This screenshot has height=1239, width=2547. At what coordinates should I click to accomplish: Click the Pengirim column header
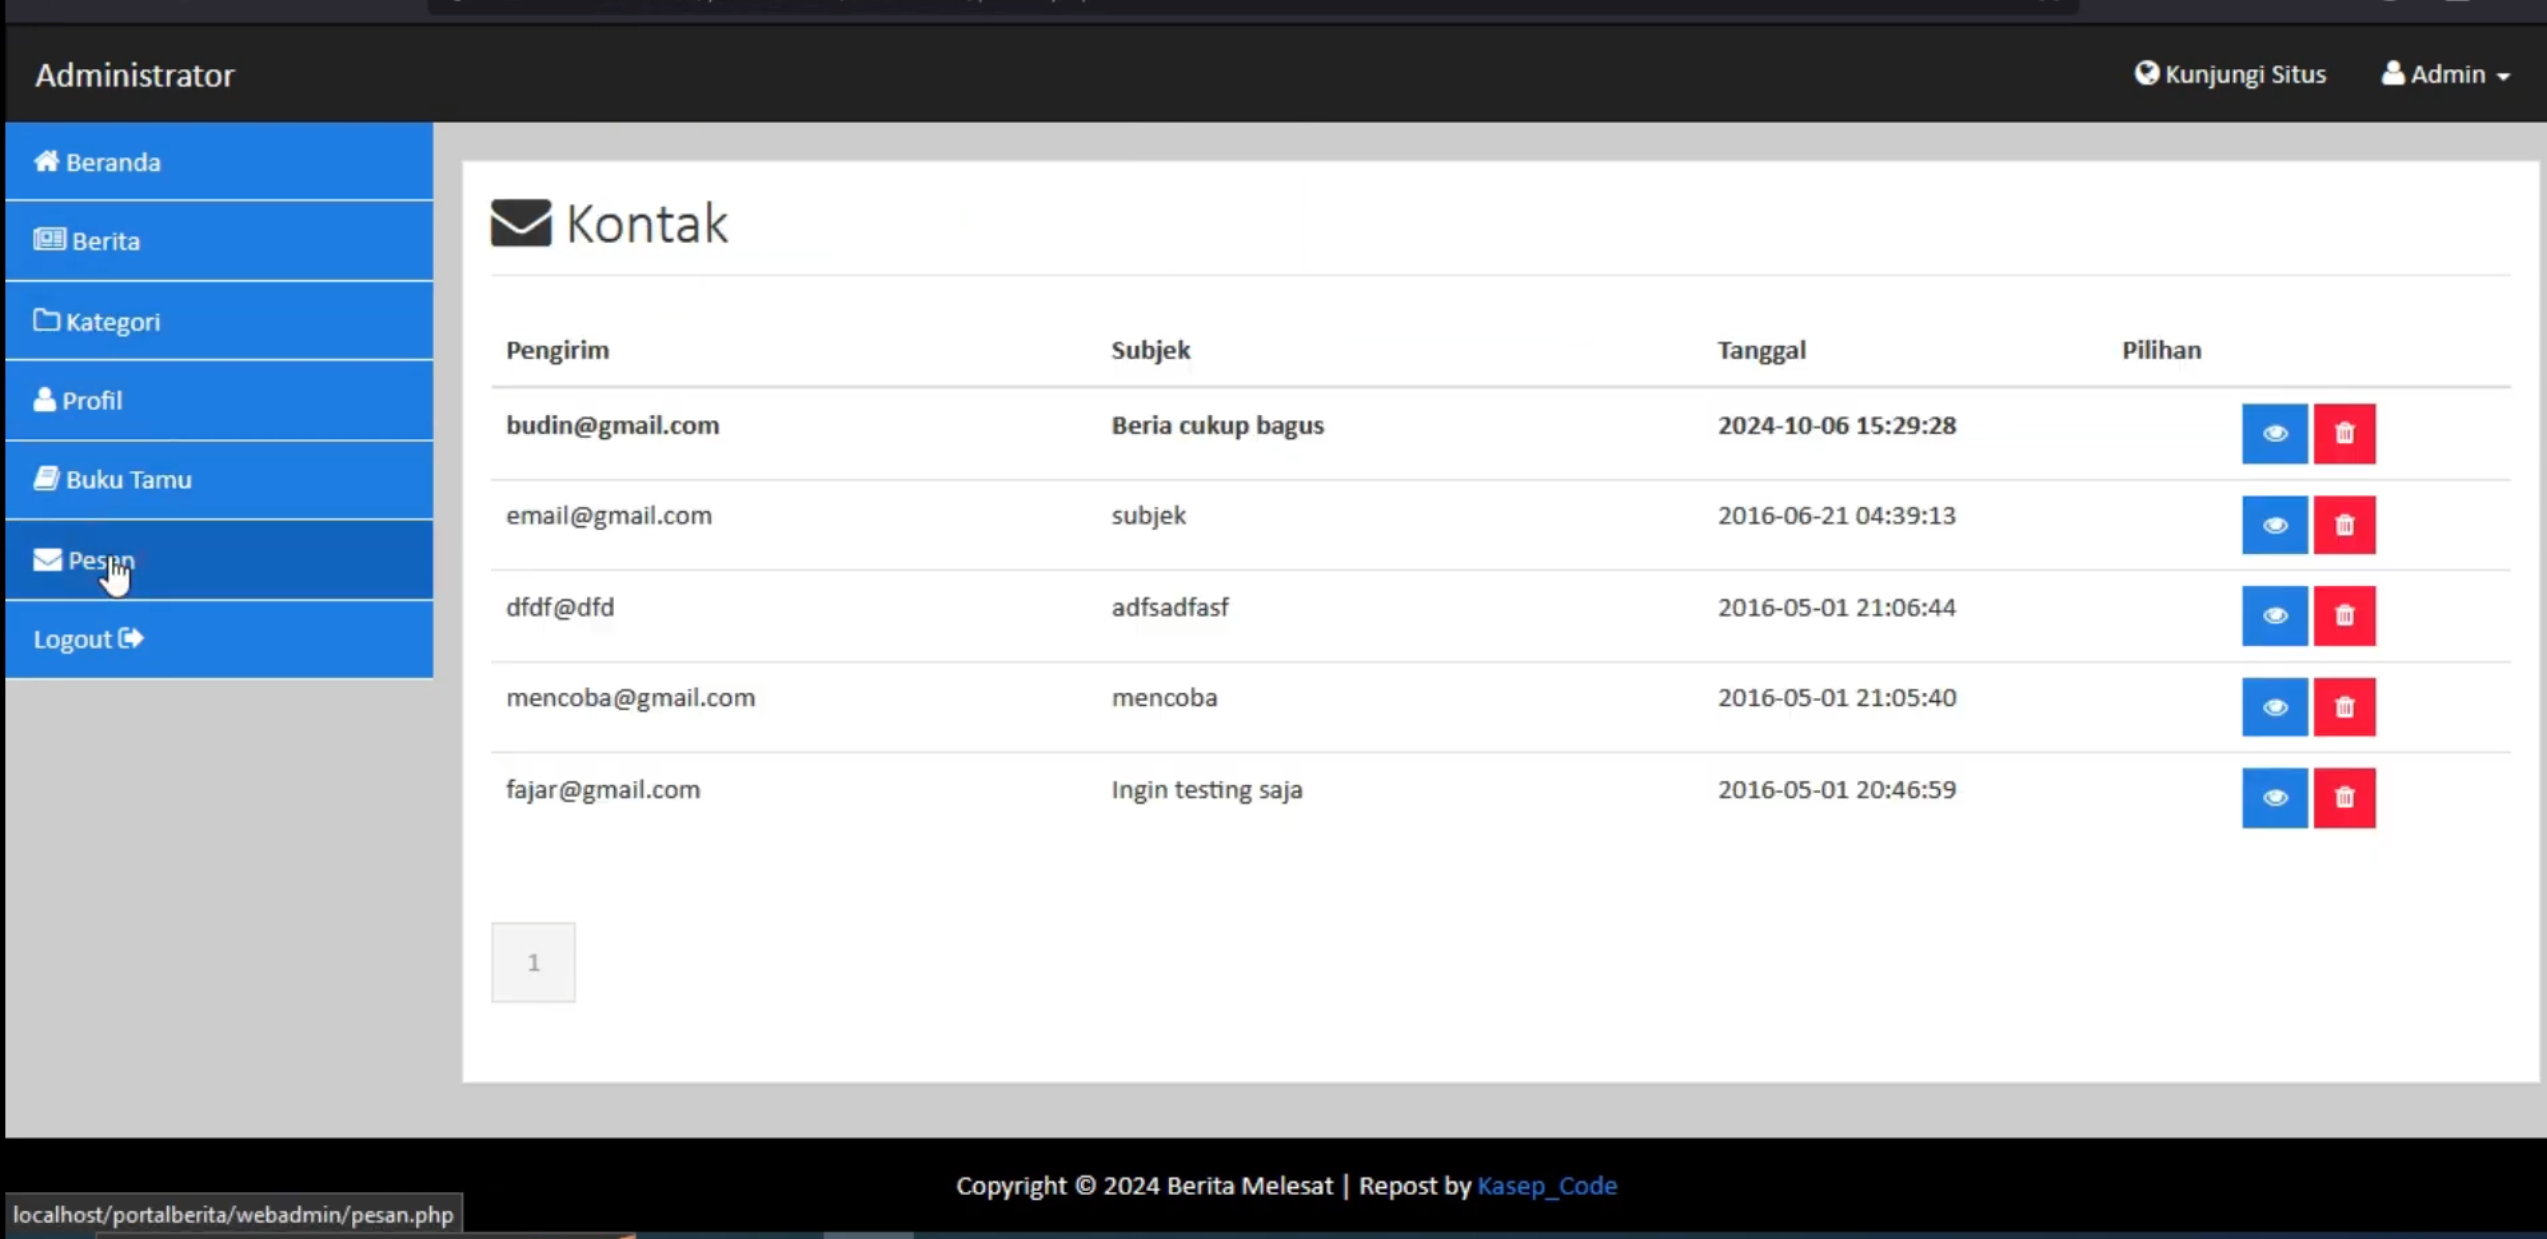[x=558, y=350]
